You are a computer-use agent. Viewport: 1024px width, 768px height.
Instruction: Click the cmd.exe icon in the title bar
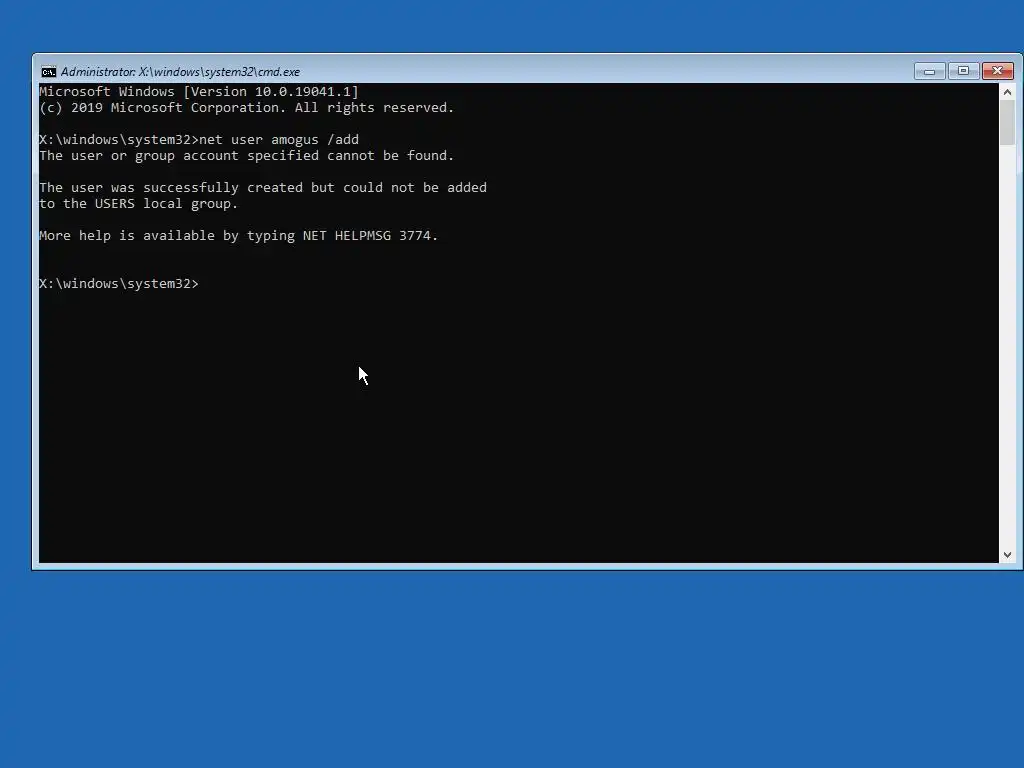[48, 72]
